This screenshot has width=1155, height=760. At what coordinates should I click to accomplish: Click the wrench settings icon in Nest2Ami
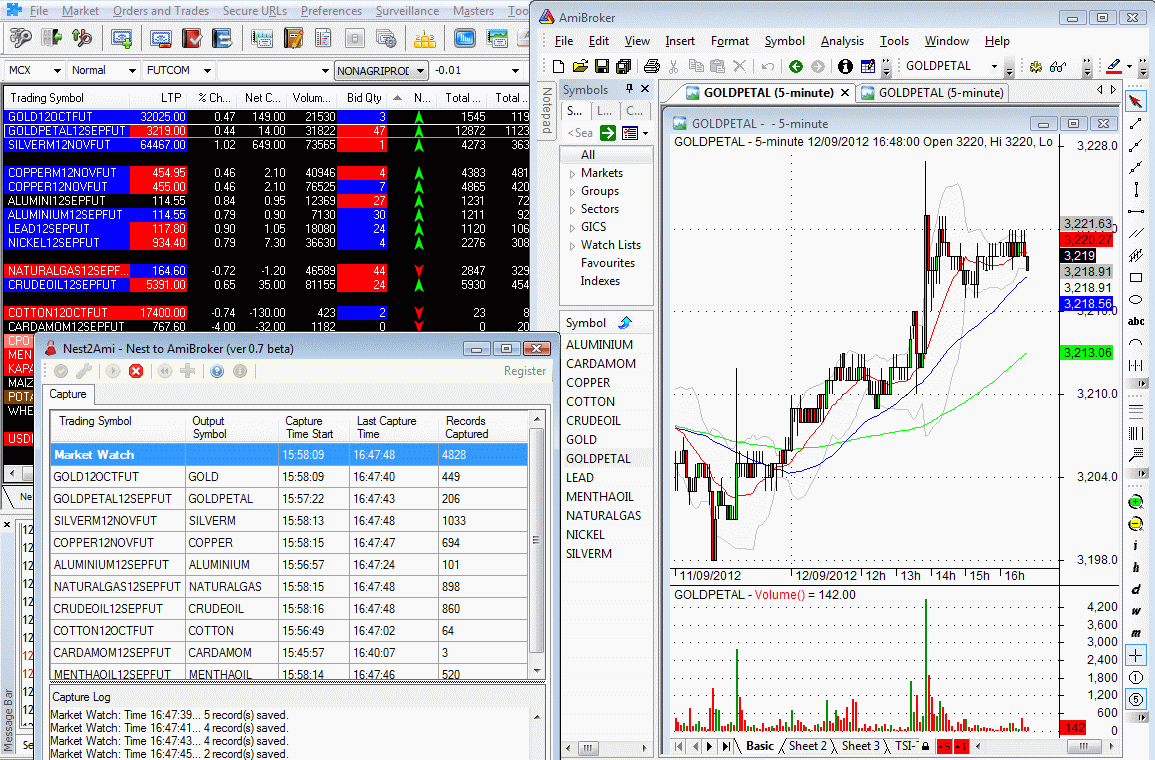(84, 371)
